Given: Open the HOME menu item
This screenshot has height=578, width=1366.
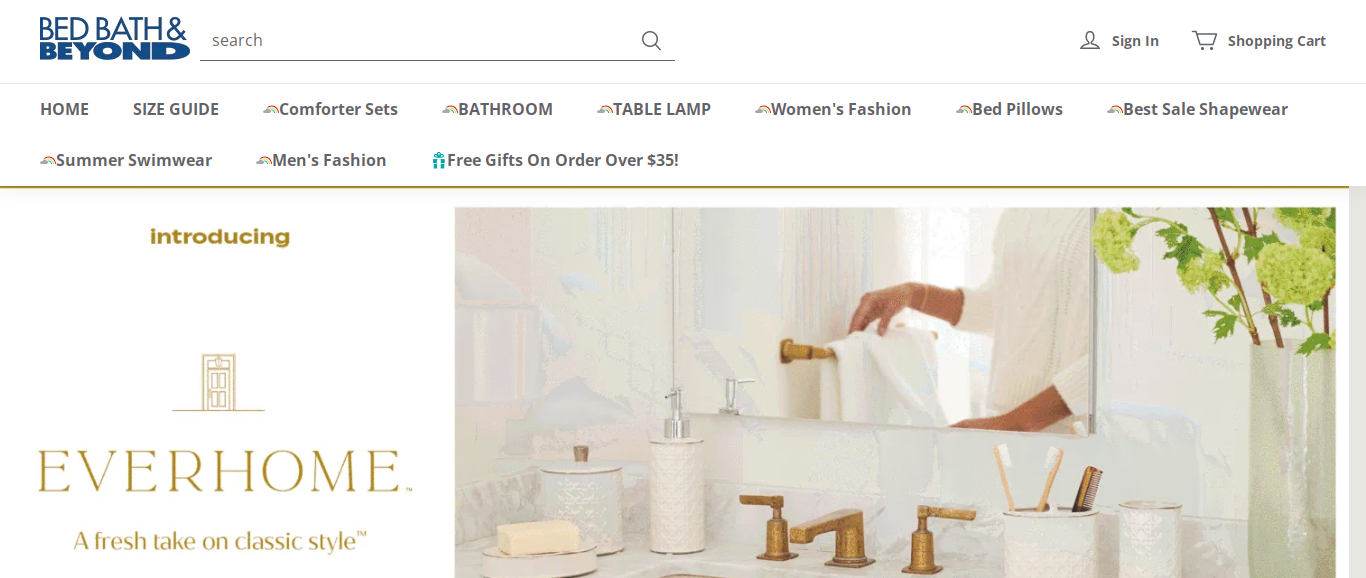Looking at the screenshot, I should (64, 109).
